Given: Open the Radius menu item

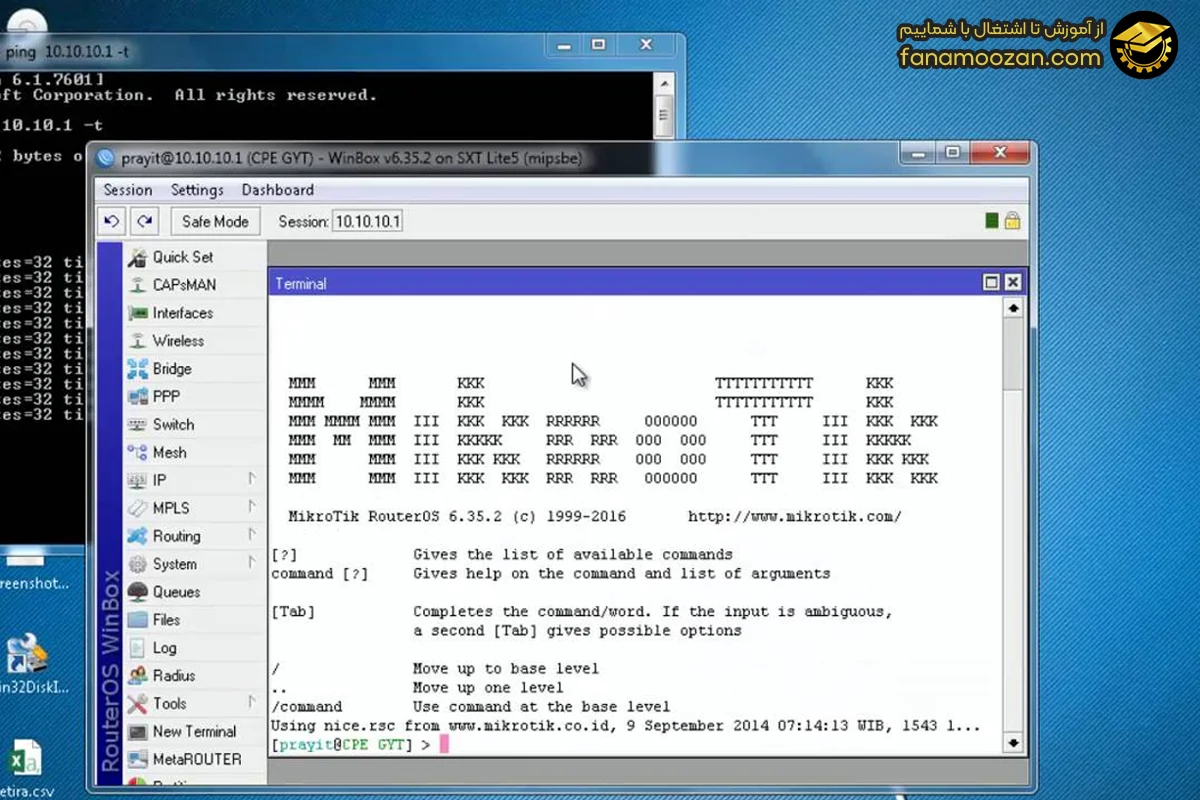Looking at the screenshot, I should [195, 676].
